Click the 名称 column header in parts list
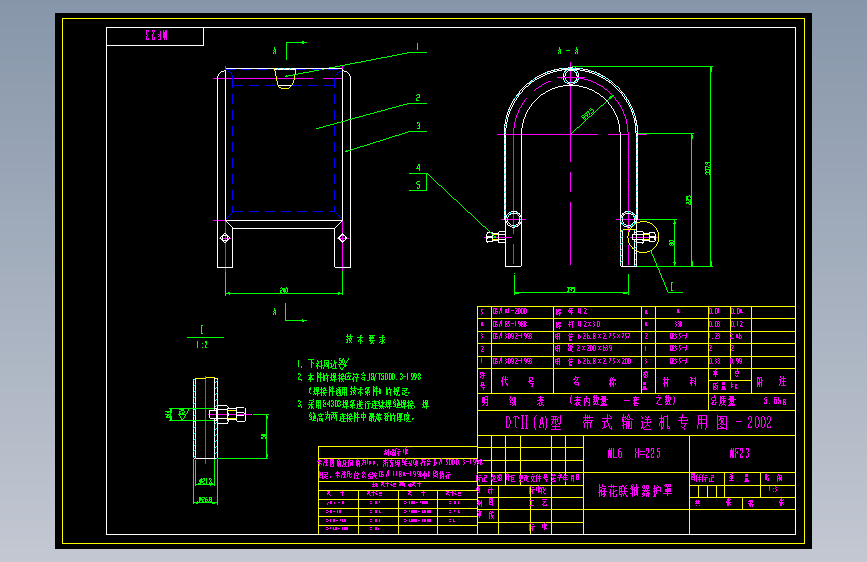 tap(596, 382)
